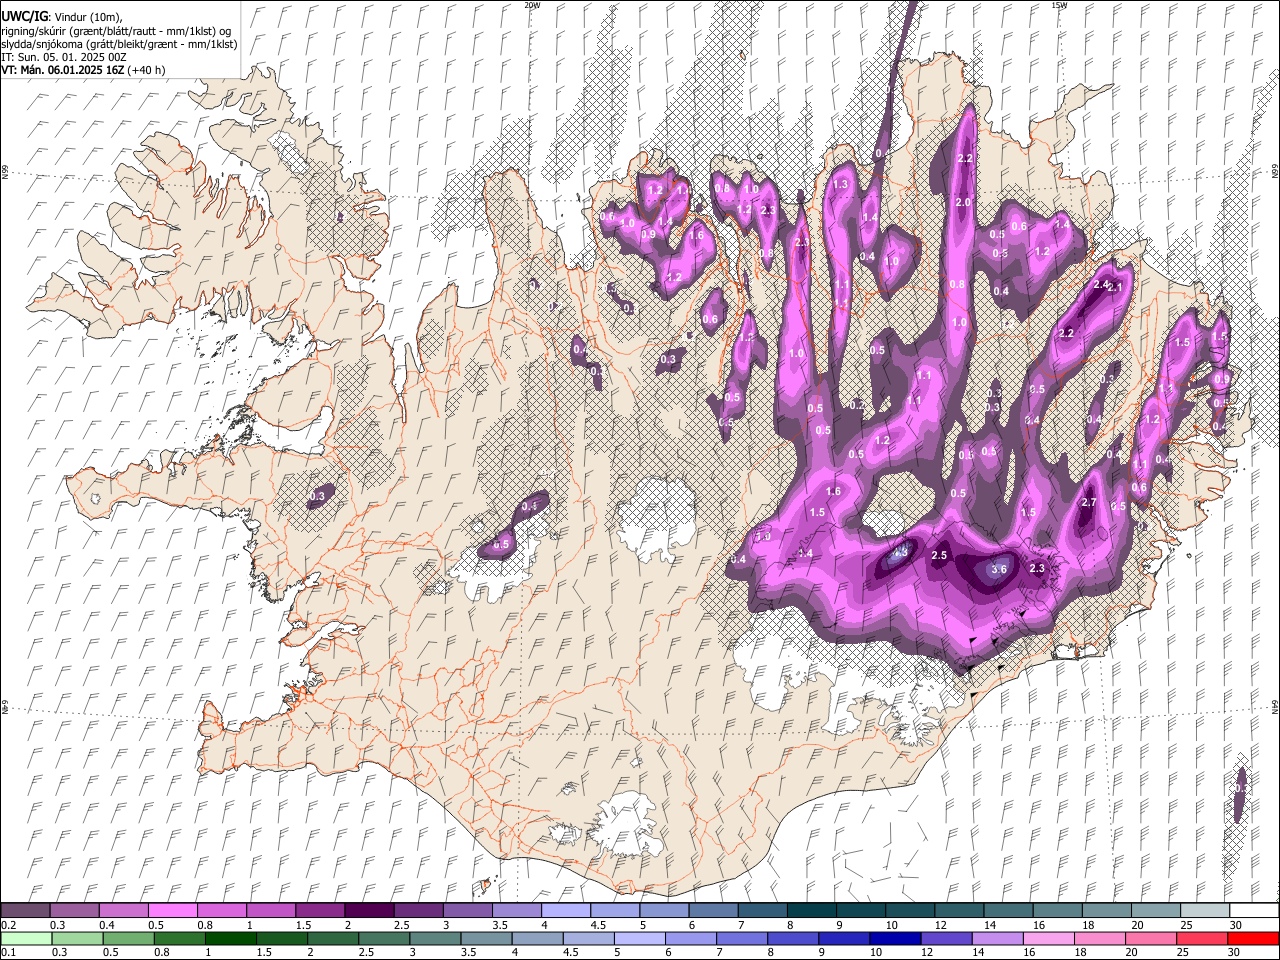The height and width of the screenshot is (960, 1280).
Task: Click the 'Vindur (10m),' title text
Action: [x=86, y=18]
